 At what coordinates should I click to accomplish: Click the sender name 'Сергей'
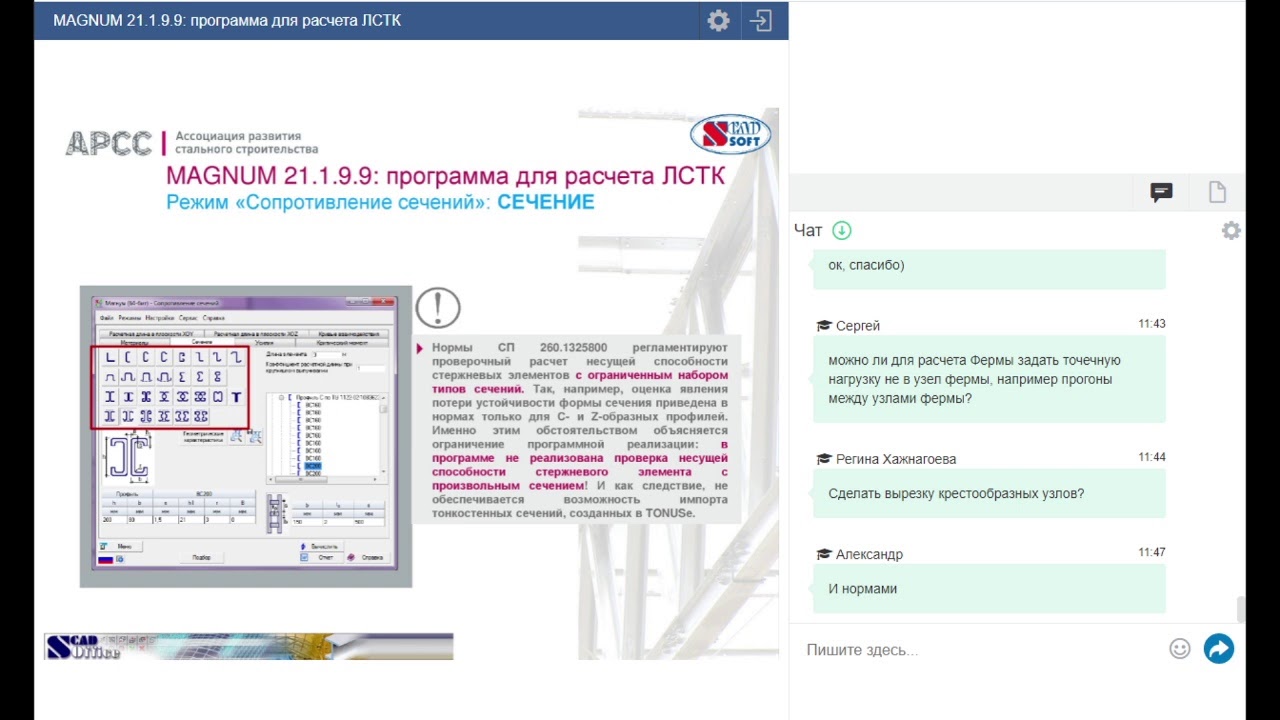point(858,326)
